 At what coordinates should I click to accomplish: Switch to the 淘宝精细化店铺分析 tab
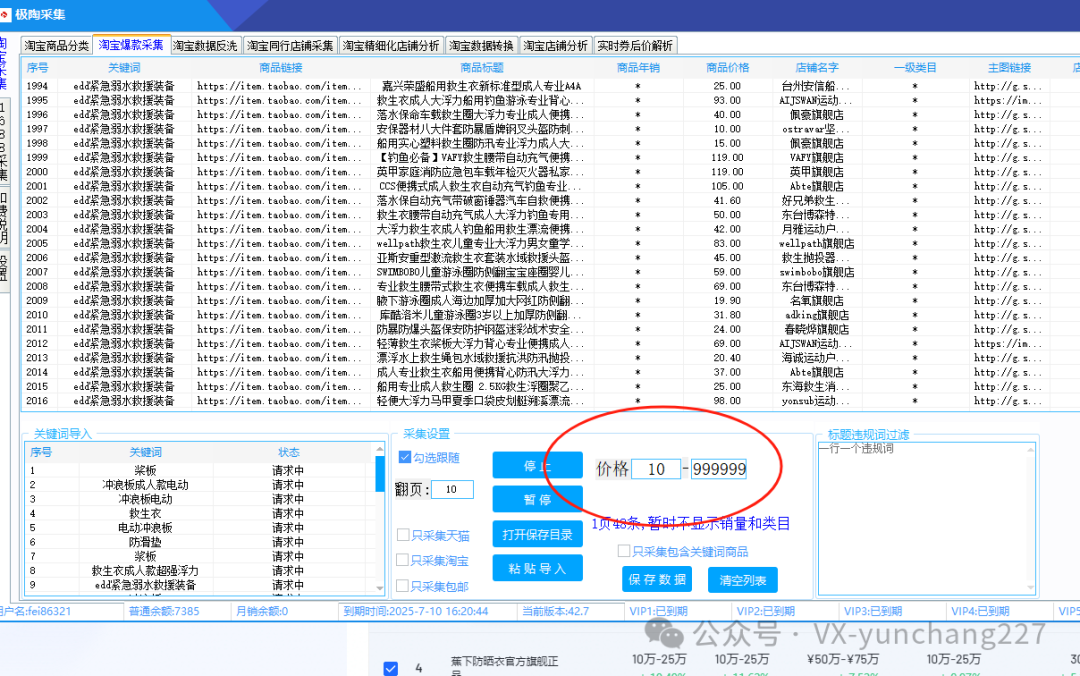click(x=390, y=44)
